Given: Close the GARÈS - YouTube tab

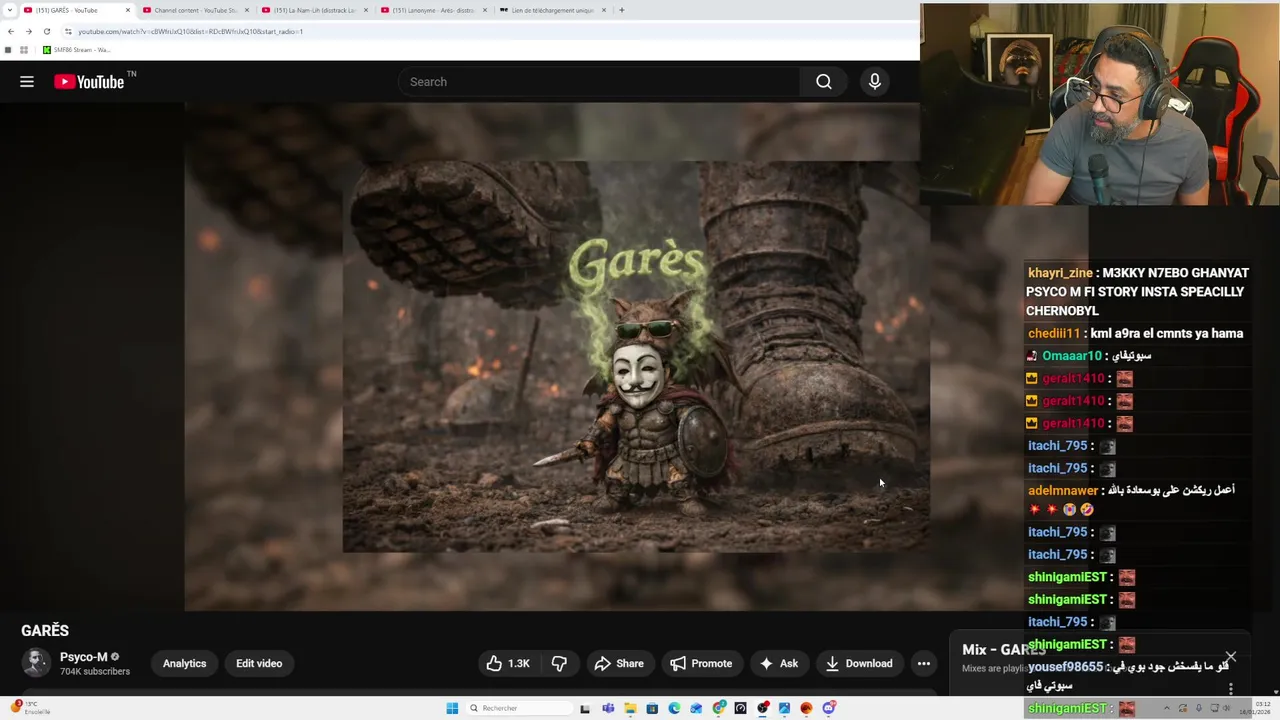Looking at the screenshot, I should 128,10.
